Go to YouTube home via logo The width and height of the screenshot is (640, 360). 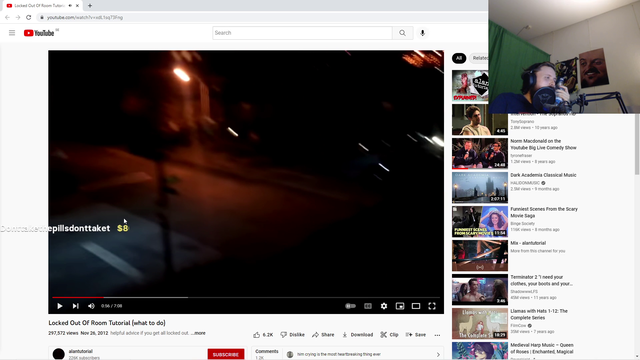(39, 33)
